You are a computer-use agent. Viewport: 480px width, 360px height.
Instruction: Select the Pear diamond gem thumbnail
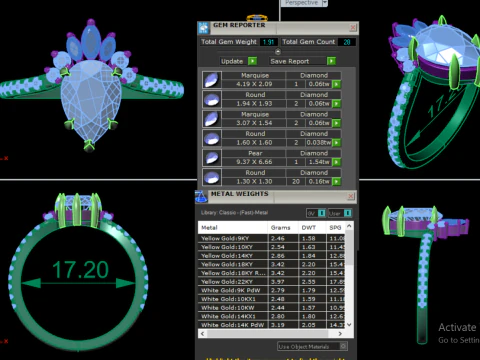pyautogui.click(x=212, y=158)
